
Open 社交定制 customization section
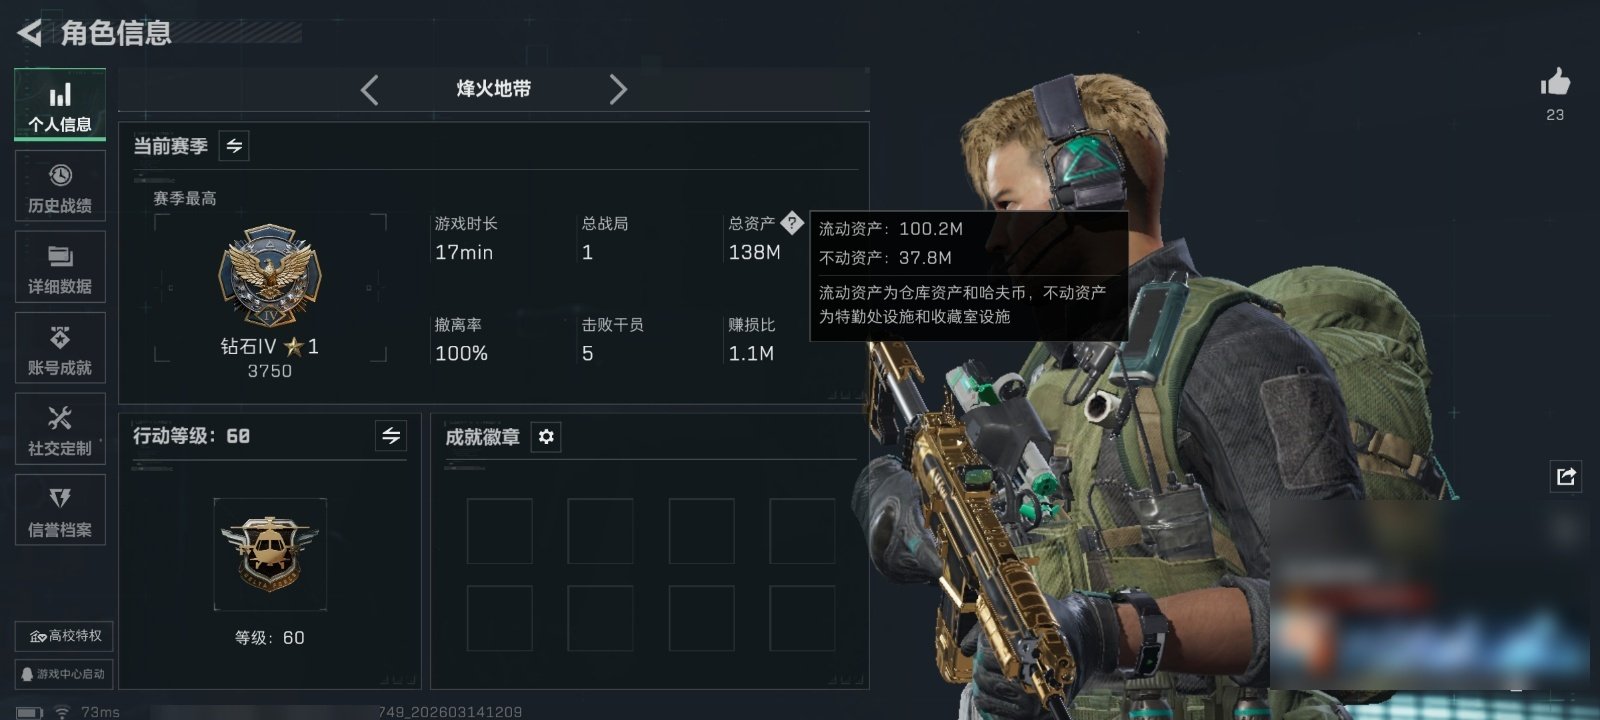click(x=60, y=429)
